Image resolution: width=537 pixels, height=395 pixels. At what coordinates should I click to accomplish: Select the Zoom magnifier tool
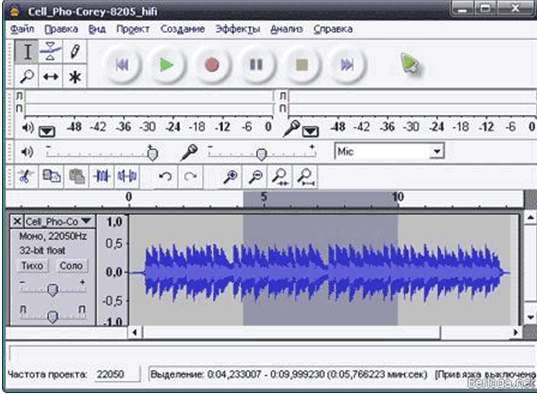click(x=27, y=76)
